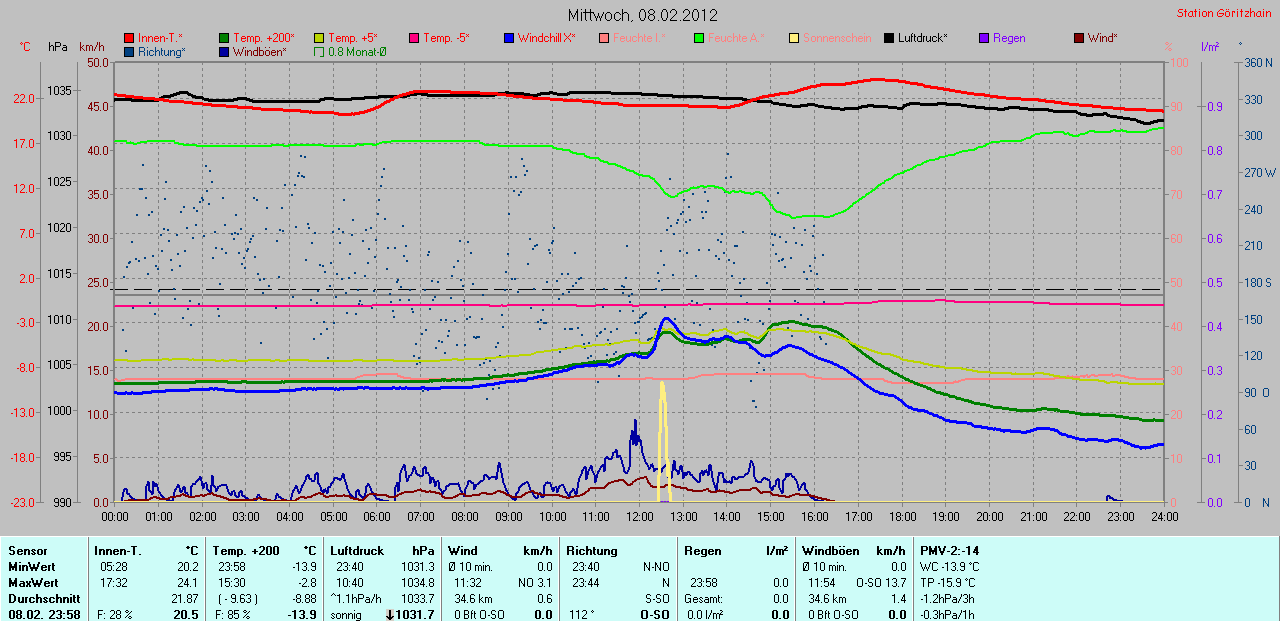This screenshot has height=621, width=1284.
Task: Click the 270 W direction axis label
Action: (1260, 172)
